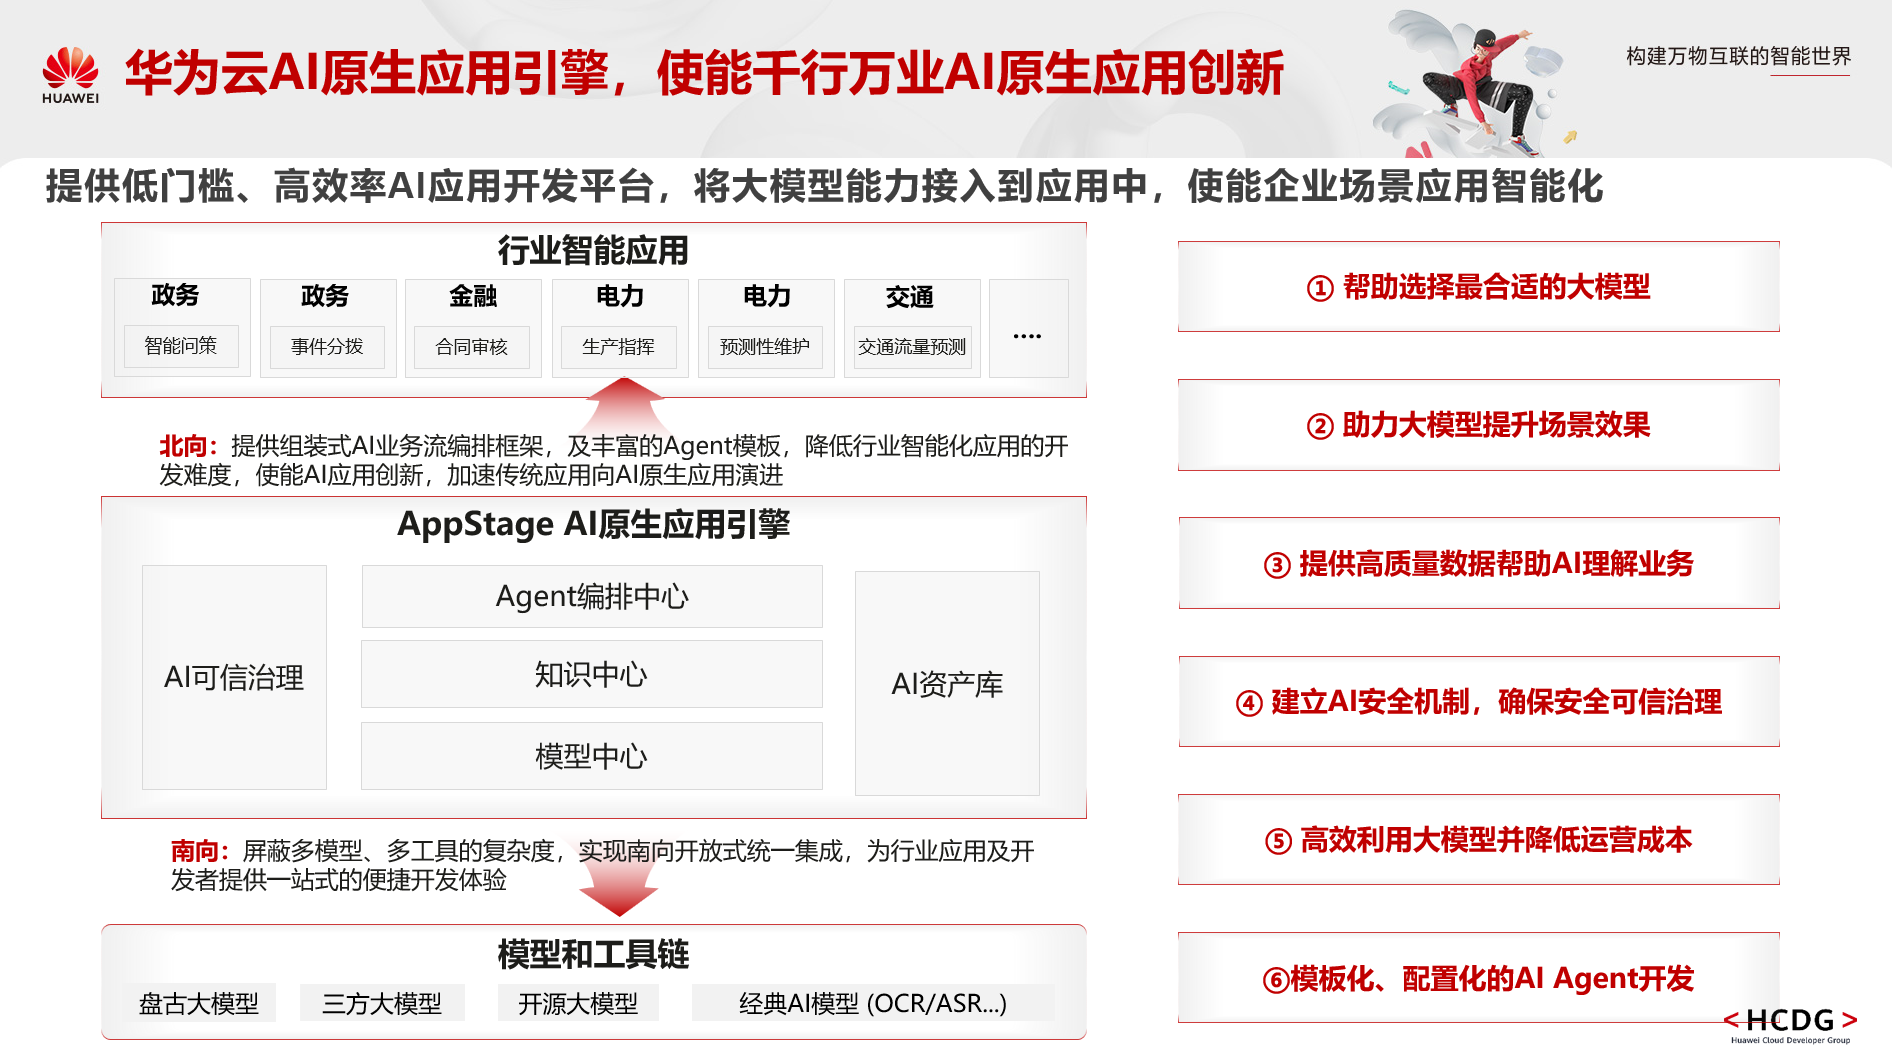Click the 政务 heading above 事件分拨
Viewport: 1892px width, 1060px height.
pos(325,296)
